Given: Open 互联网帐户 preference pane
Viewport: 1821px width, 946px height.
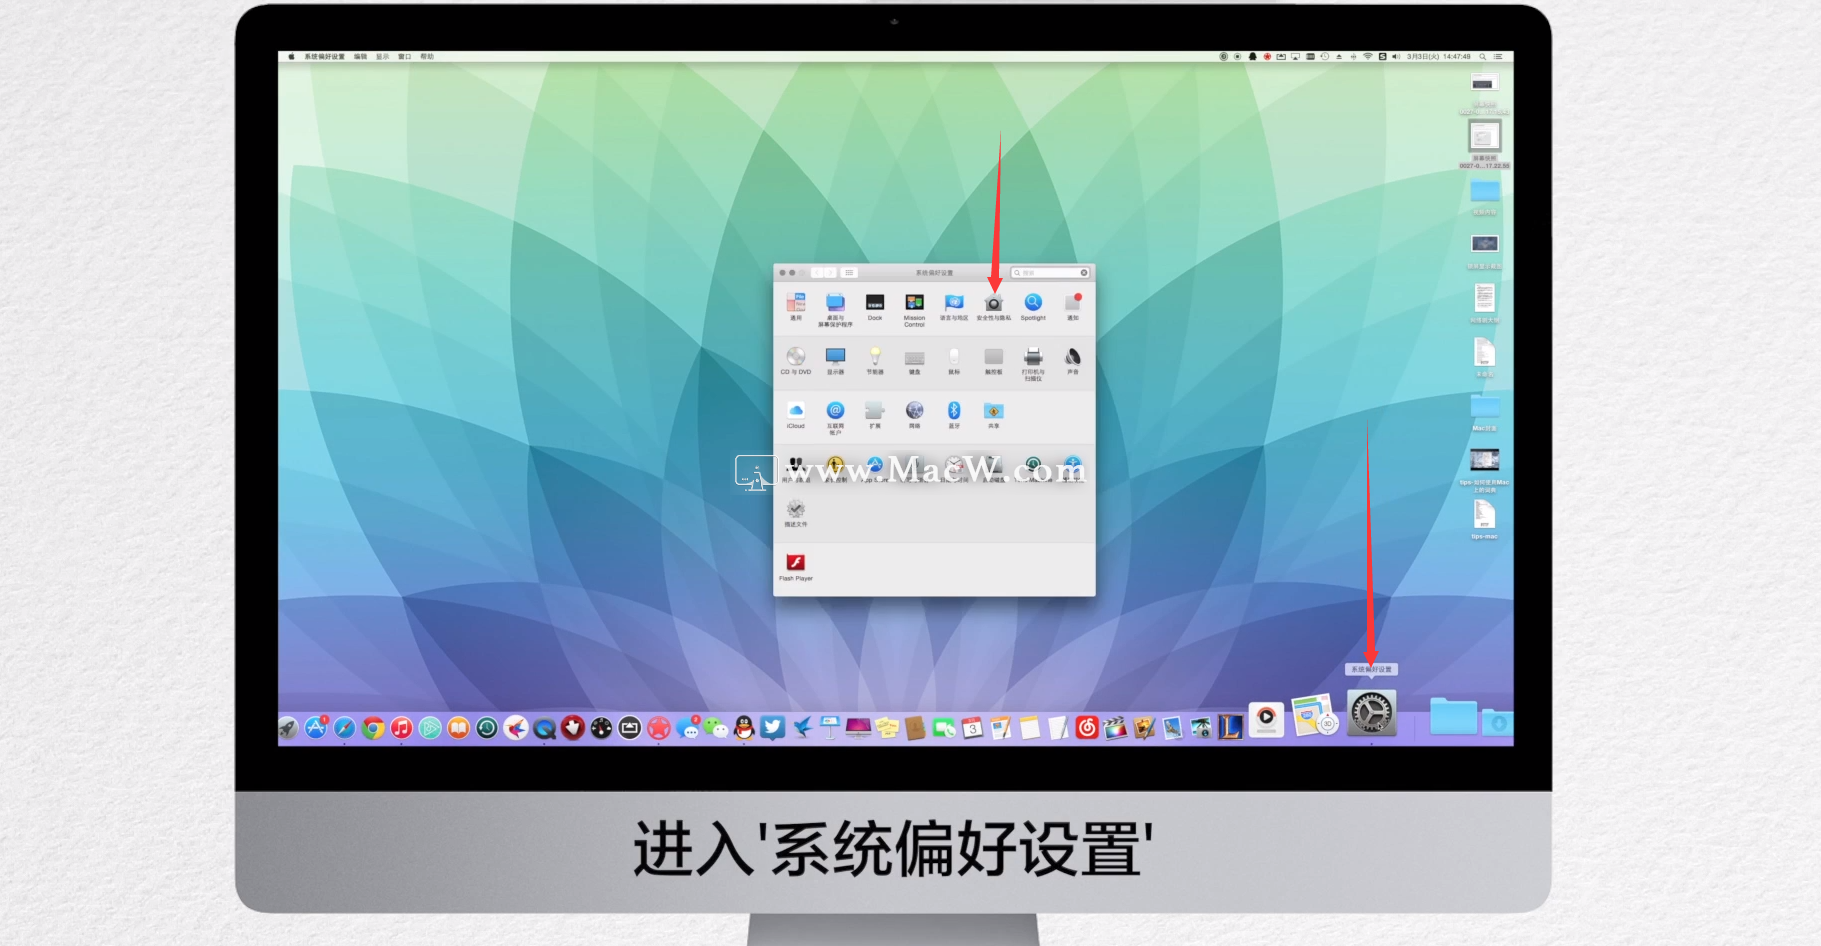Looking at the screenshot, I should point(835,417).
